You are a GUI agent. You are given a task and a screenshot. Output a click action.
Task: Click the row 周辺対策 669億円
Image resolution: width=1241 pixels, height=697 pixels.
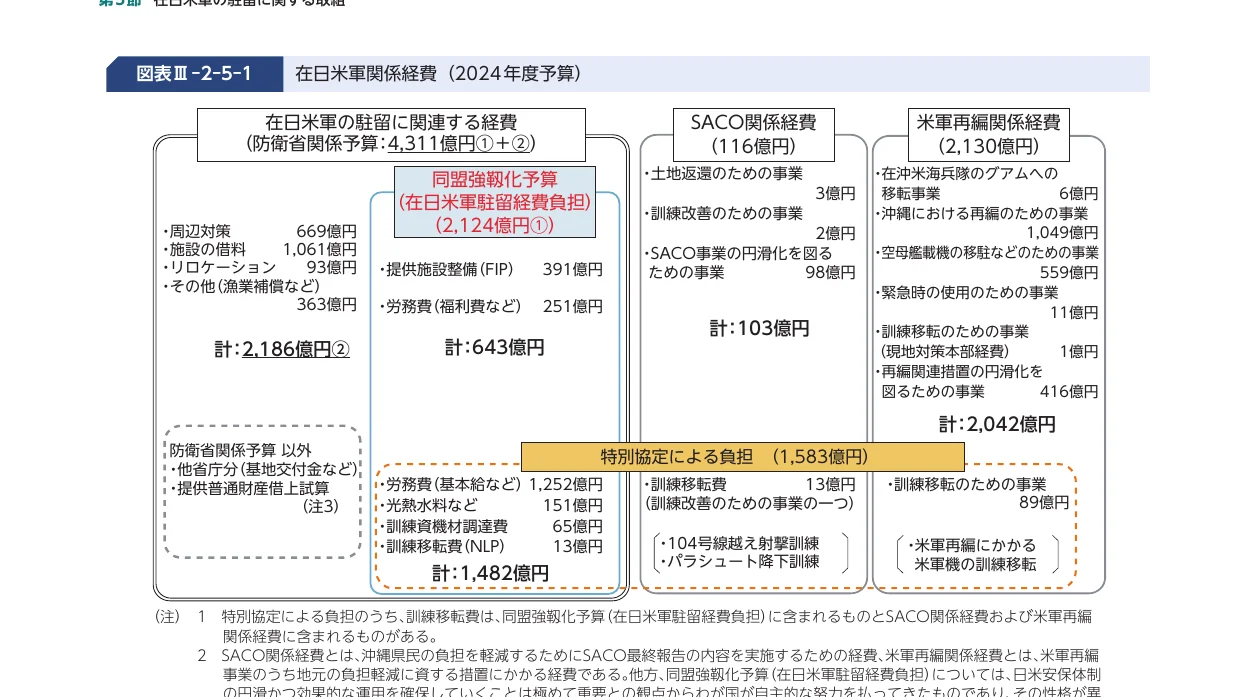pos(259,231)
